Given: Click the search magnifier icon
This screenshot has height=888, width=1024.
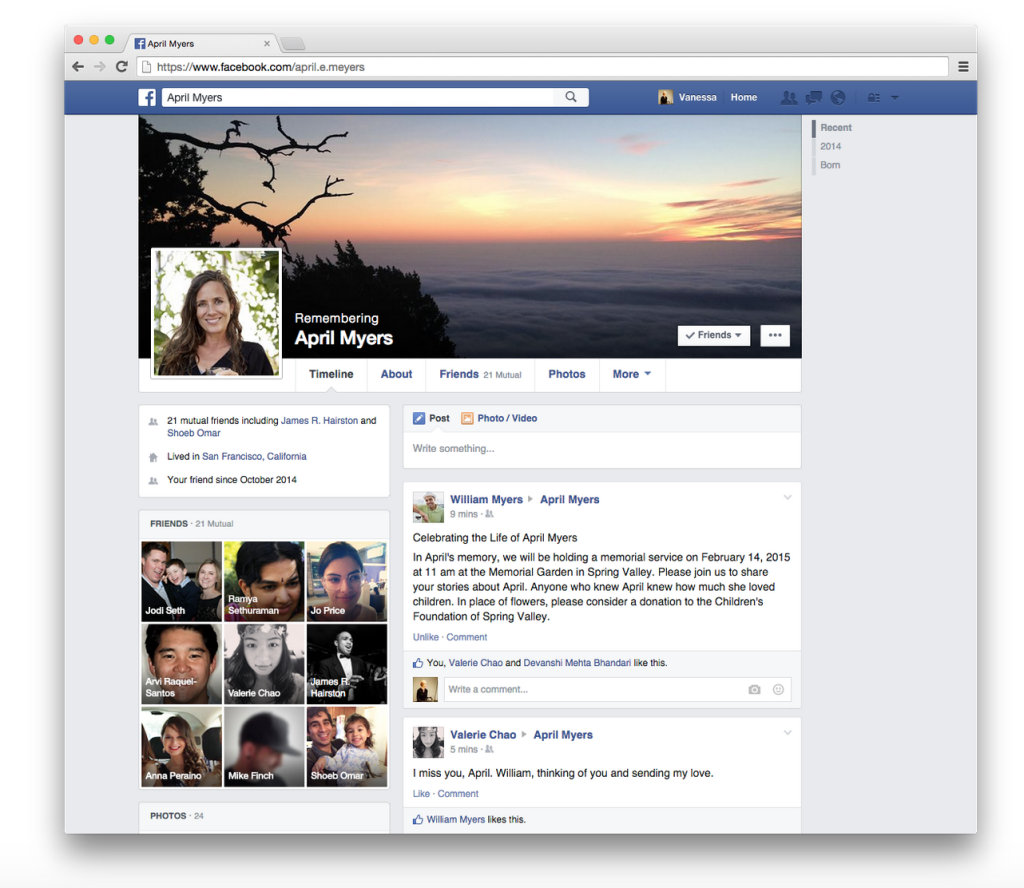Looking at the screenshot, I should pos(571,97).
